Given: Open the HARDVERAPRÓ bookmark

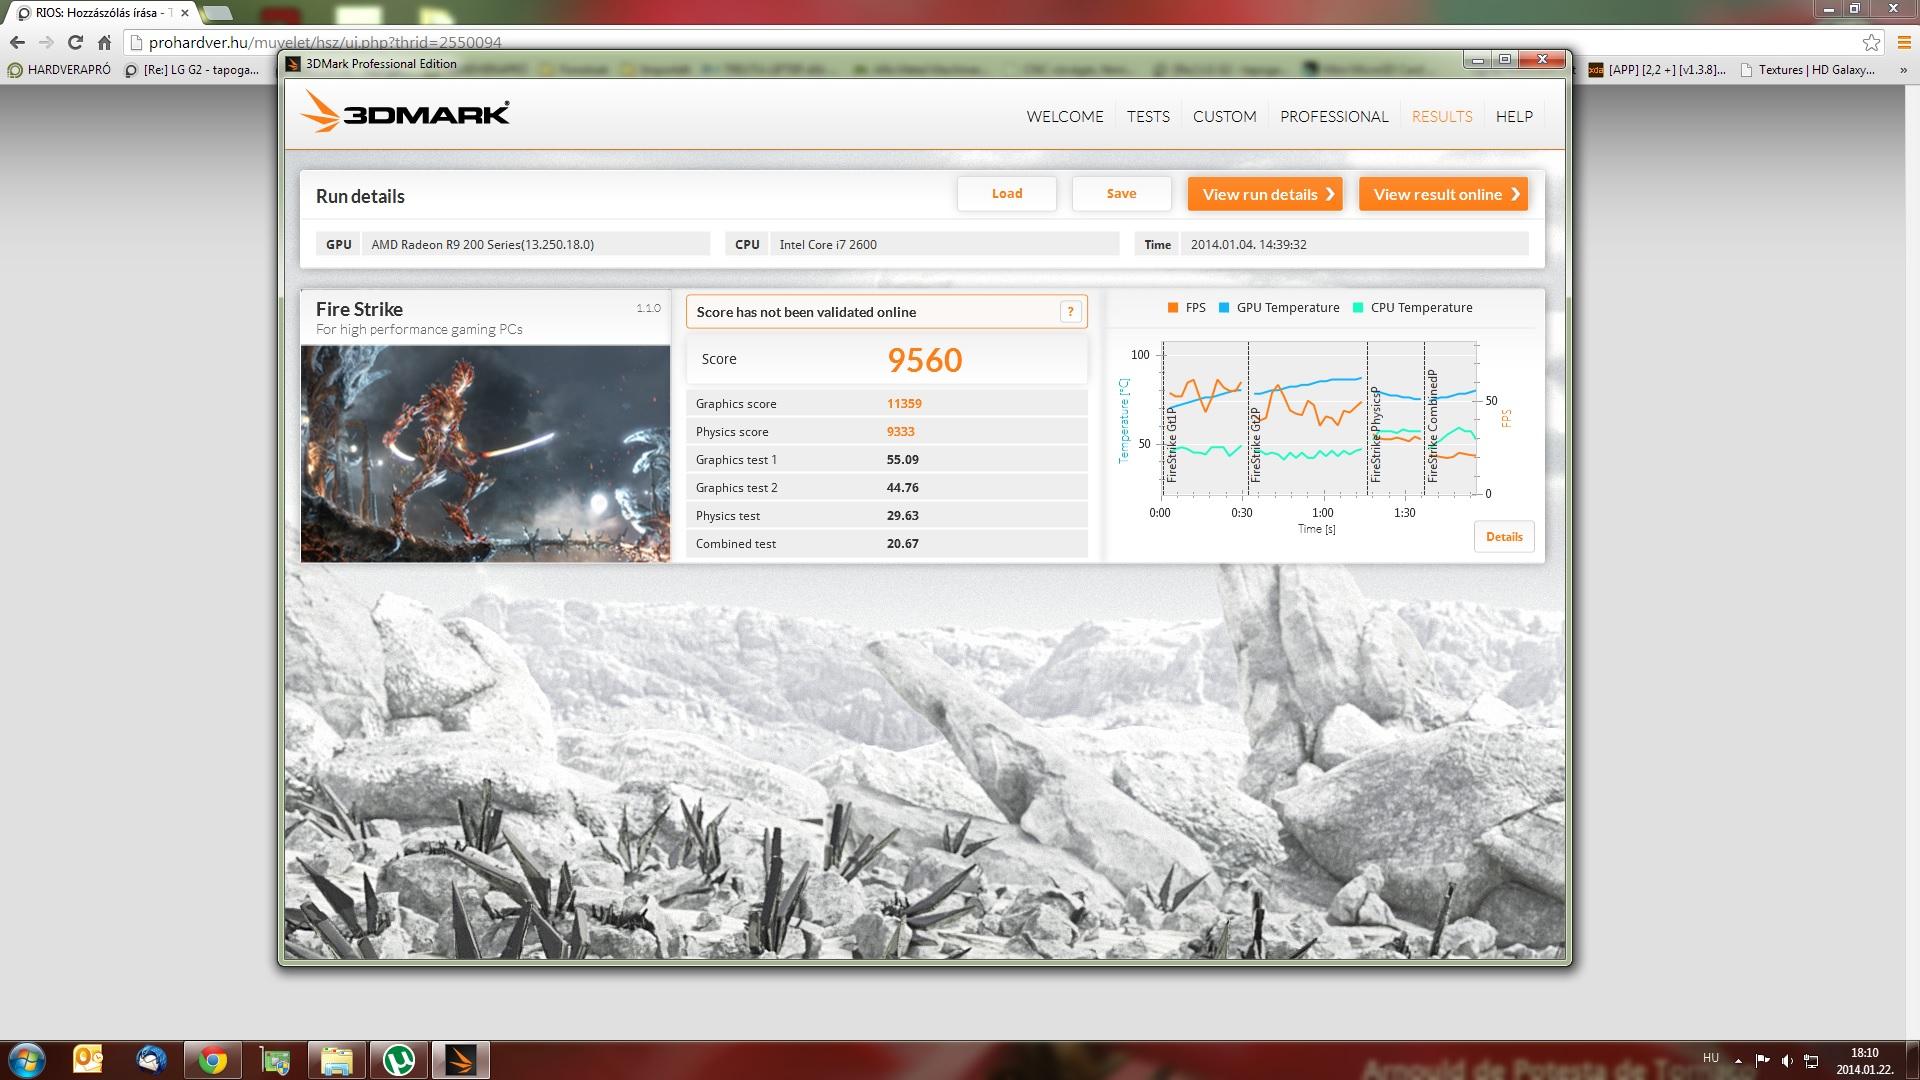Looking at the screenshot, I should pos(59,70).
